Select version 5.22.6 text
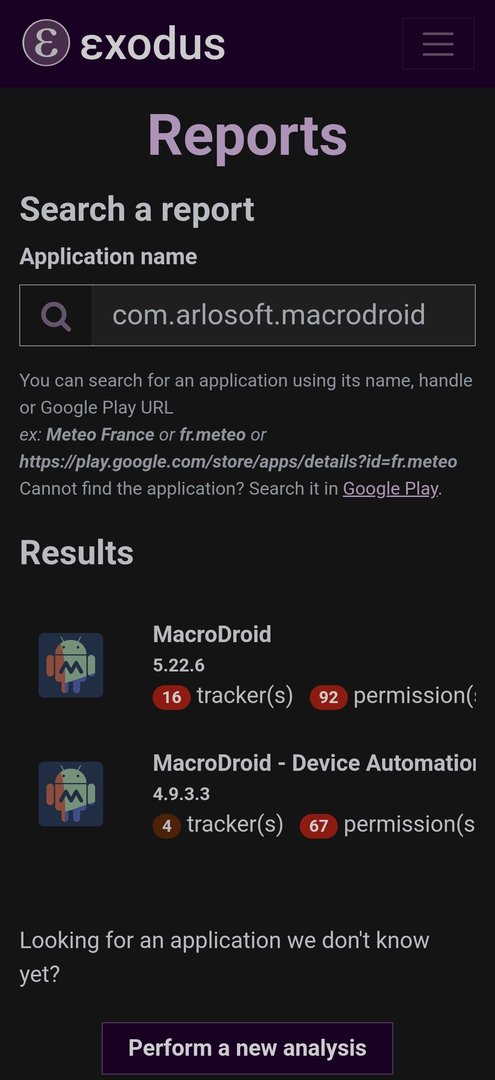The height and width of the screenshot is (1080, 495). [178, 665]
